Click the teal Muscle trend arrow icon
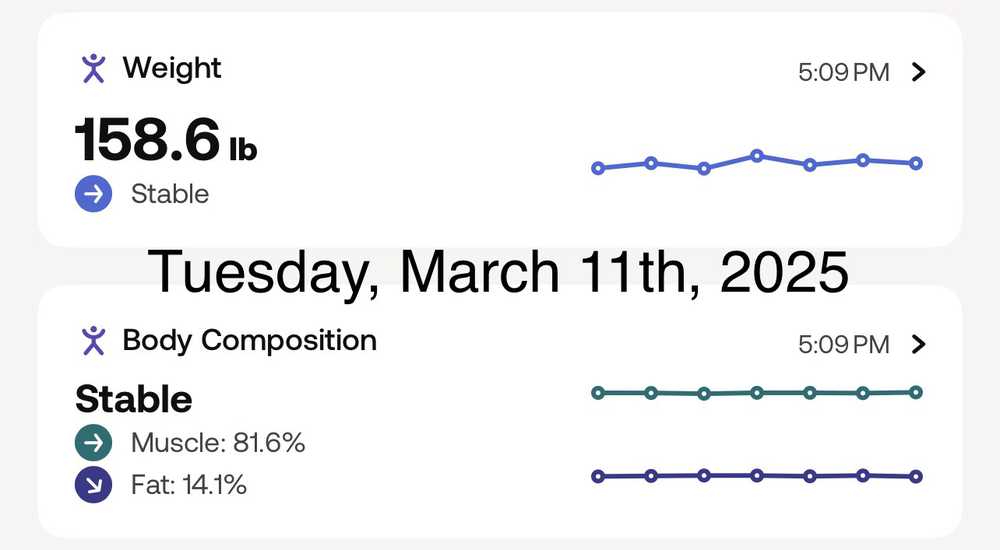Screen dimensions: 1000x550 tap(93, 443)
